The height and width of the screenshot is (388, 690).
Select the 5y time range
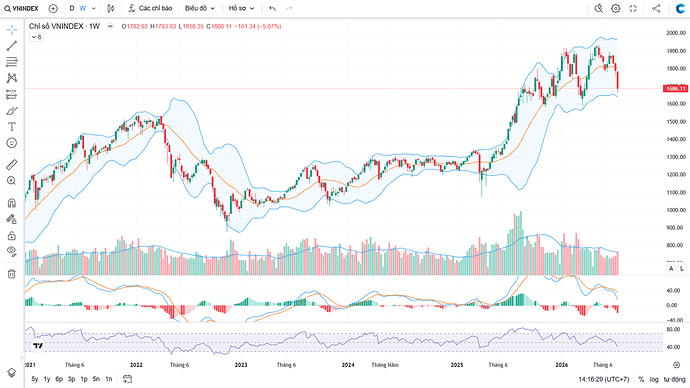pos(35,379)
